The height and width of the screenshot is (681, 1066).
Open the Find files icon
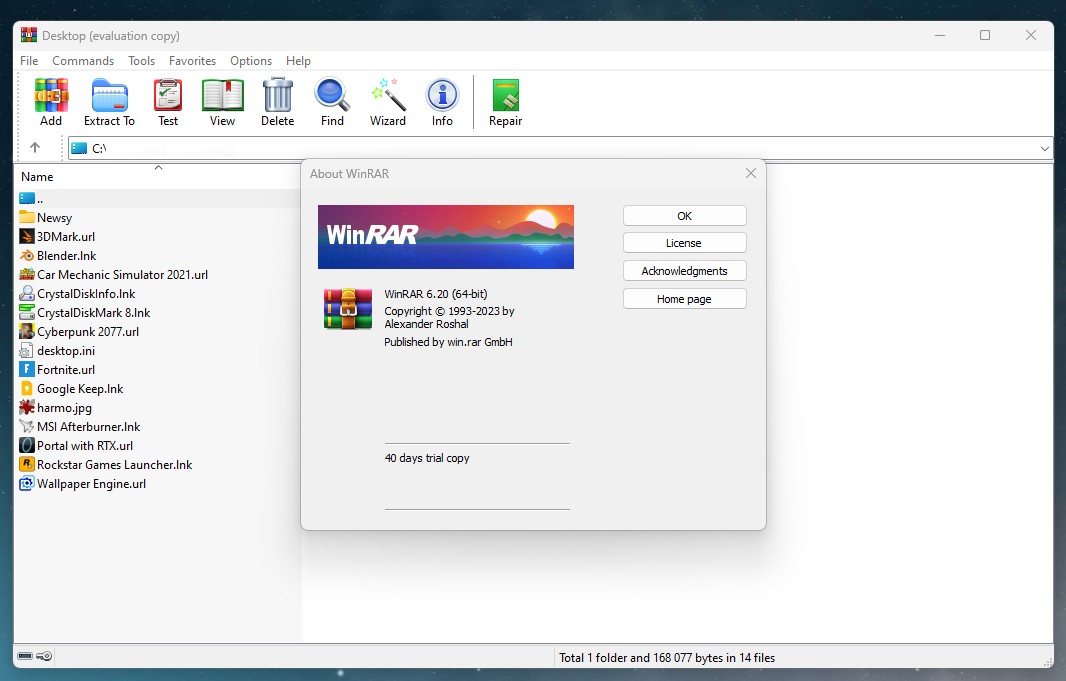[x=331, y=100]
